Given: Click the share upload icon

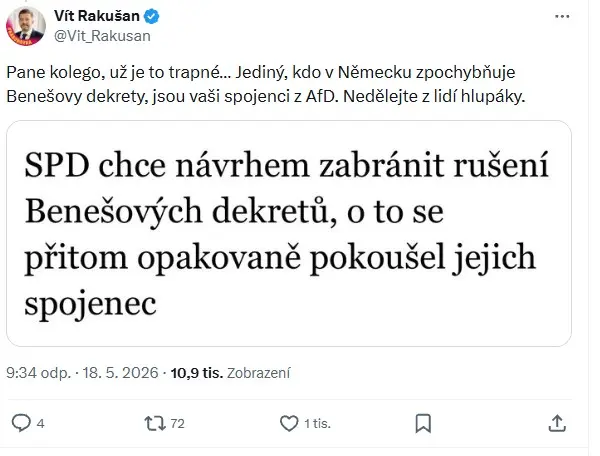Looking at the screenshot, I should (557, 423).
